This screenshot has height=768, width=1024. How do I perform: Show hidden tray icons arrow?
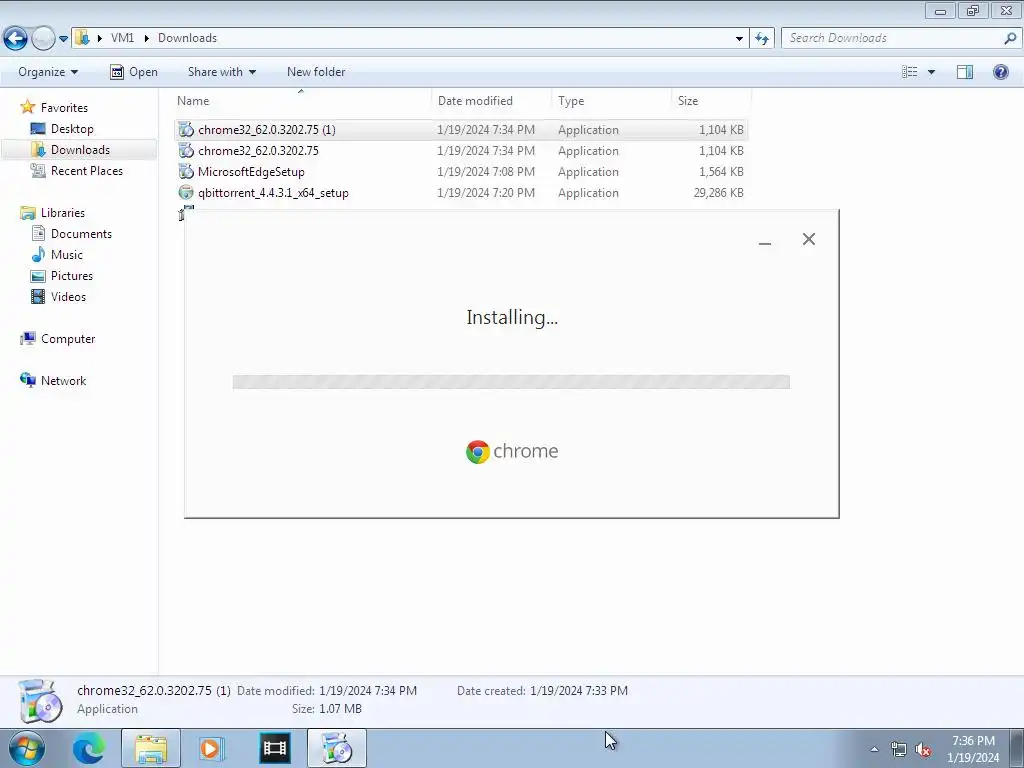point(874,749)
